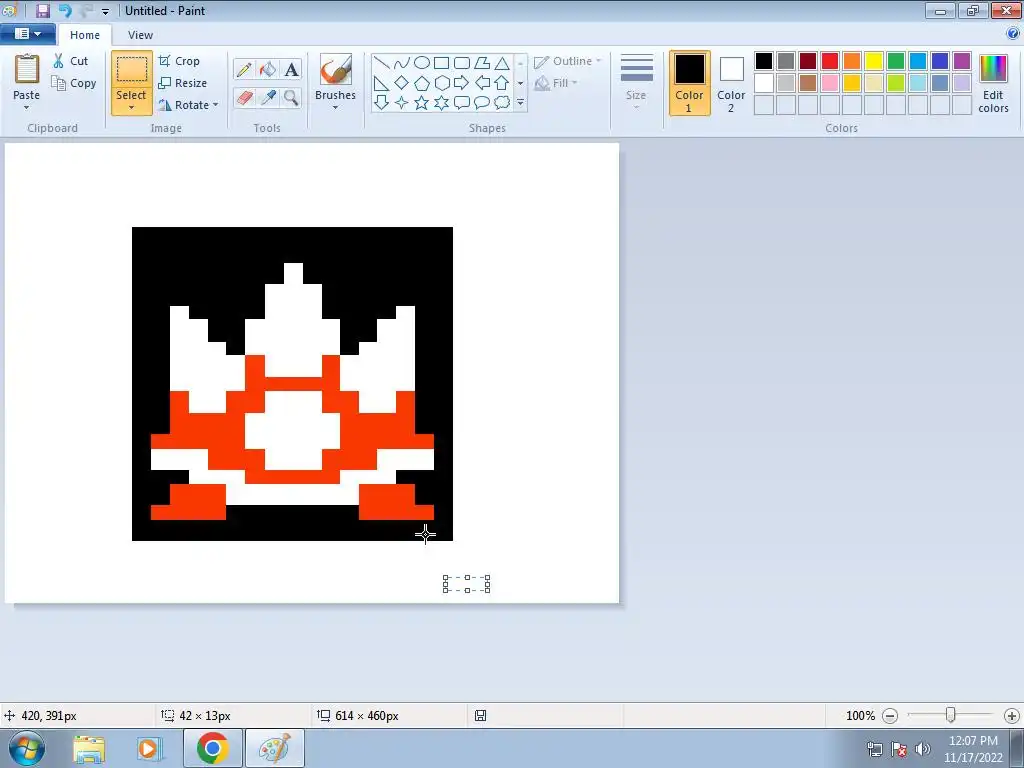
Task: Select the Hexagon shape
Action: pyautogui.click(x=441, y=83)
